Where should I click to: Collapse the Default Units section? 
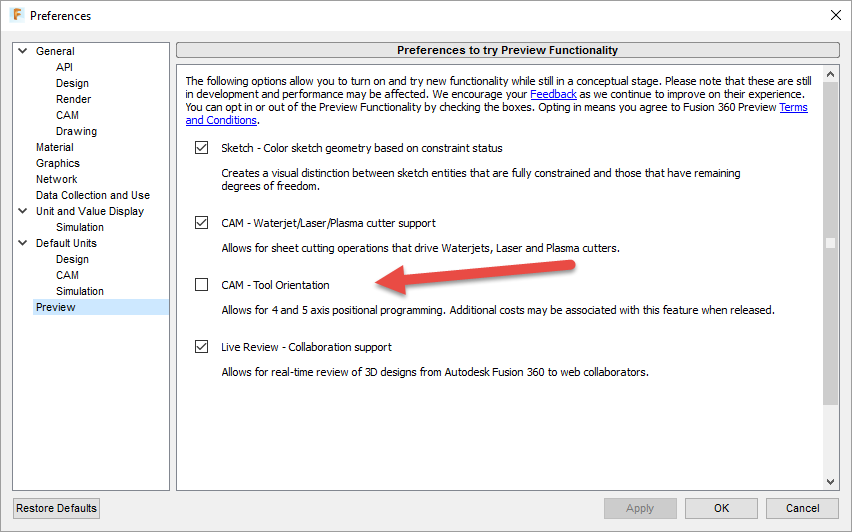point(22,243)
